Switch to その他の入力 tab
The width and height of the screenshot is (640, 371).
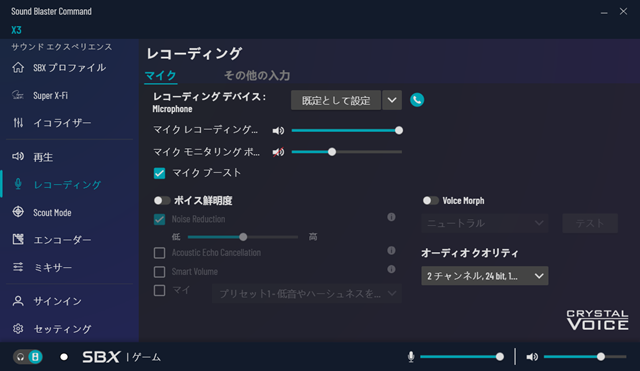[x=257, y=76]
